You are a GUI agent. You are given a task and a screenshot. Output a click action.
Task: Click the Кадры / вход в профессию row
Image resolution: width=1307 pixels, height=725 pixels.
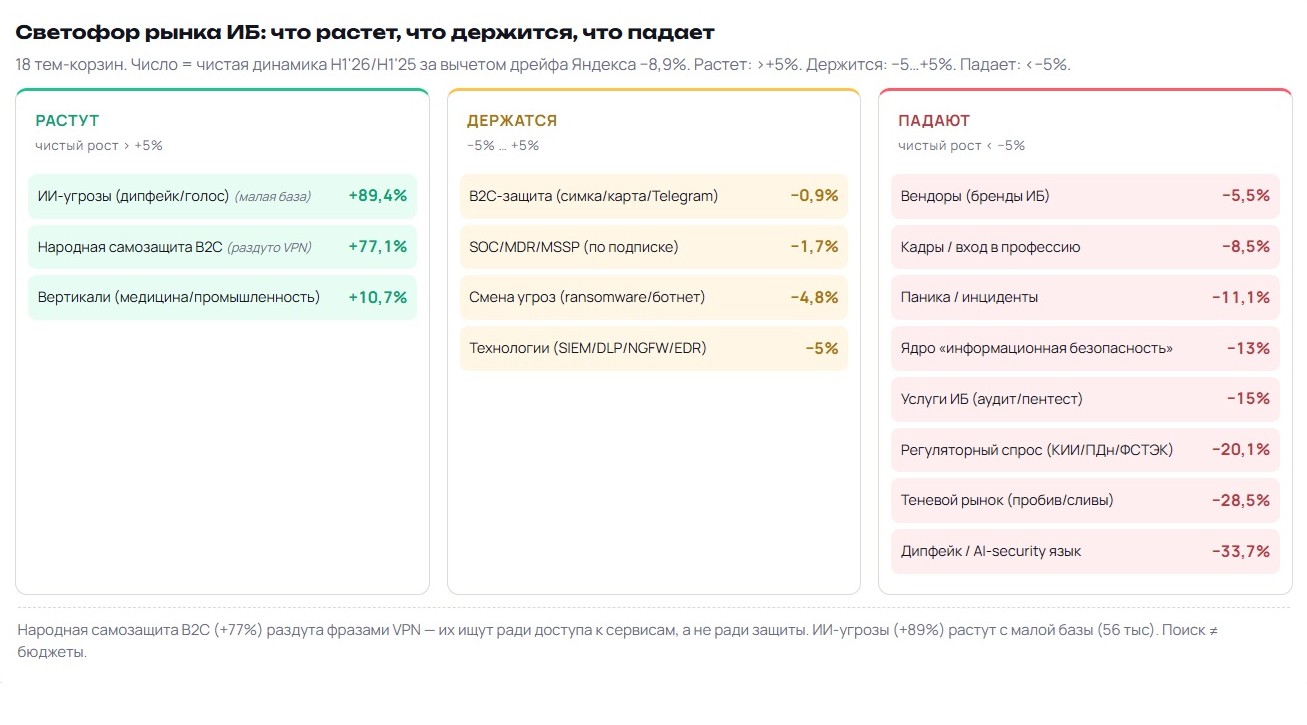(1085, 246)
